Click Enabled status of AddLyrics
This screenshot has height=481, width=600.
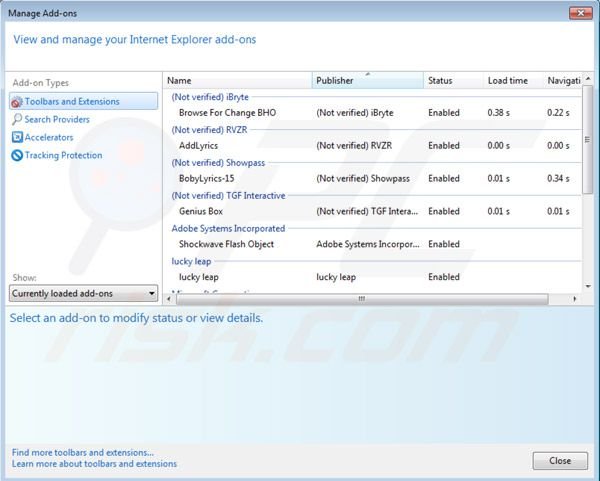click(444, 146)
